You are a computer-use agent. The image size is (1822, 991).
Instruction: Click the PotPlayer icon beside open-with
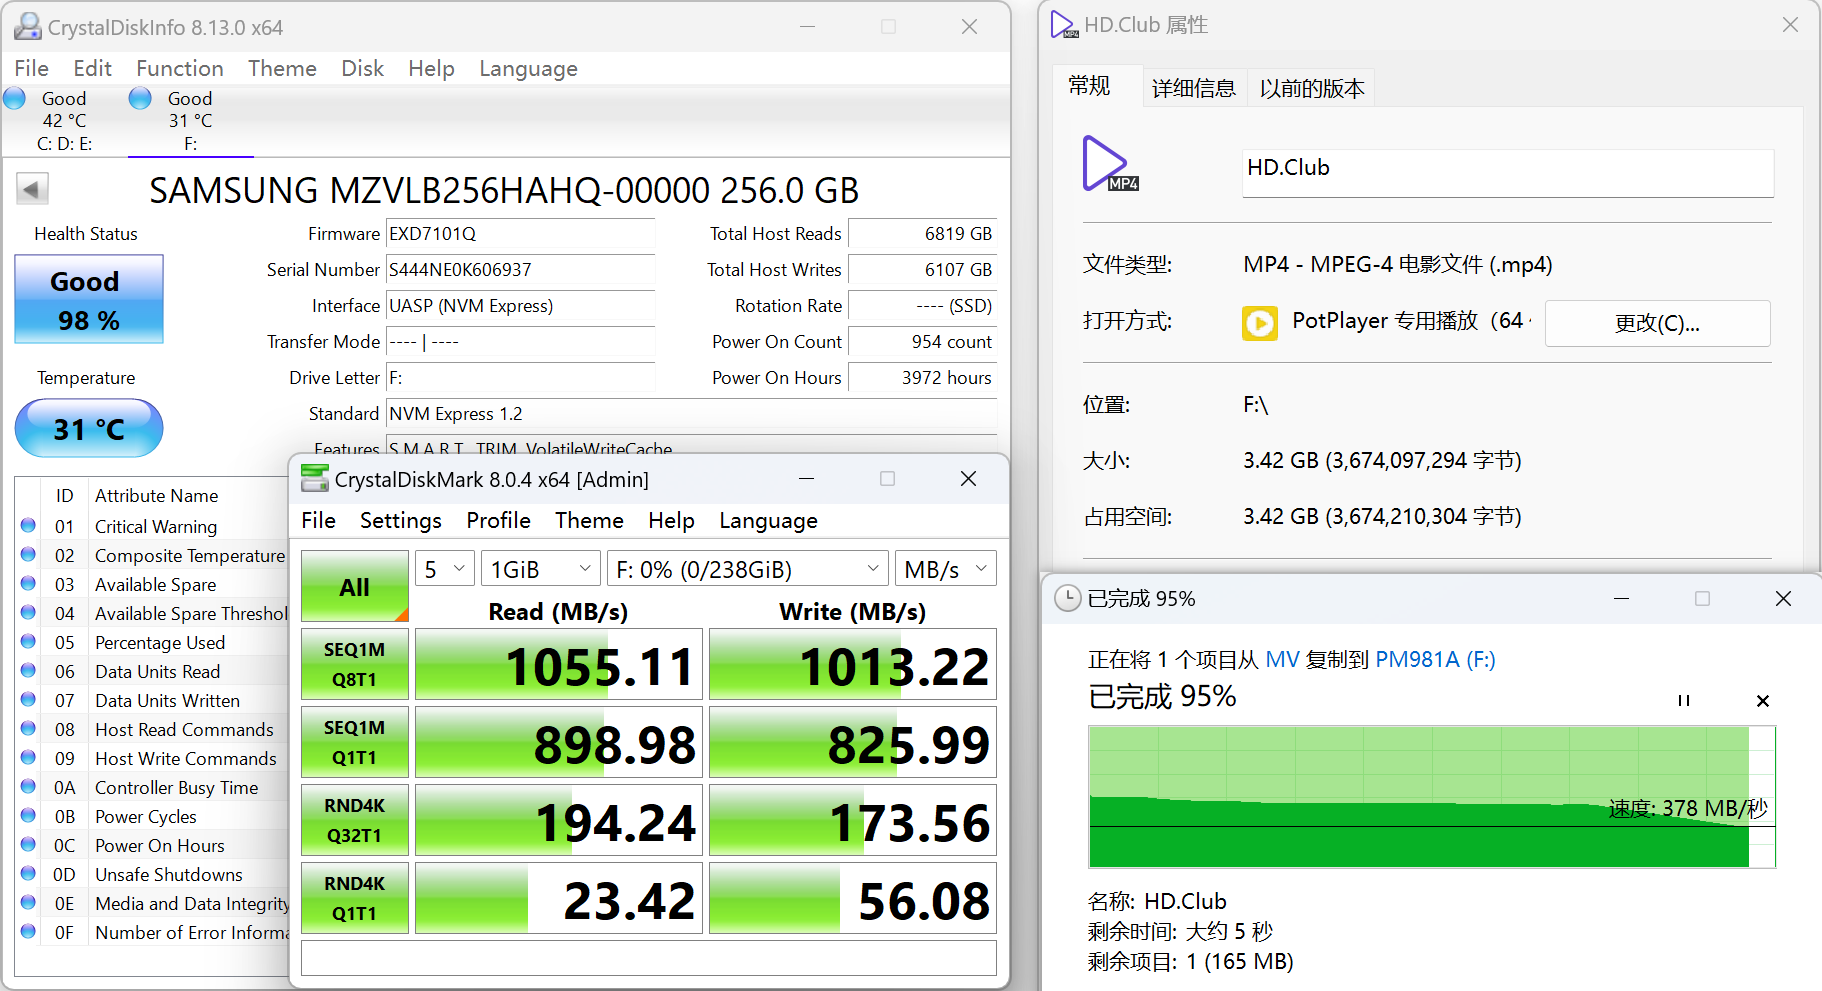pyautogui.click(x=1260, y=323)
